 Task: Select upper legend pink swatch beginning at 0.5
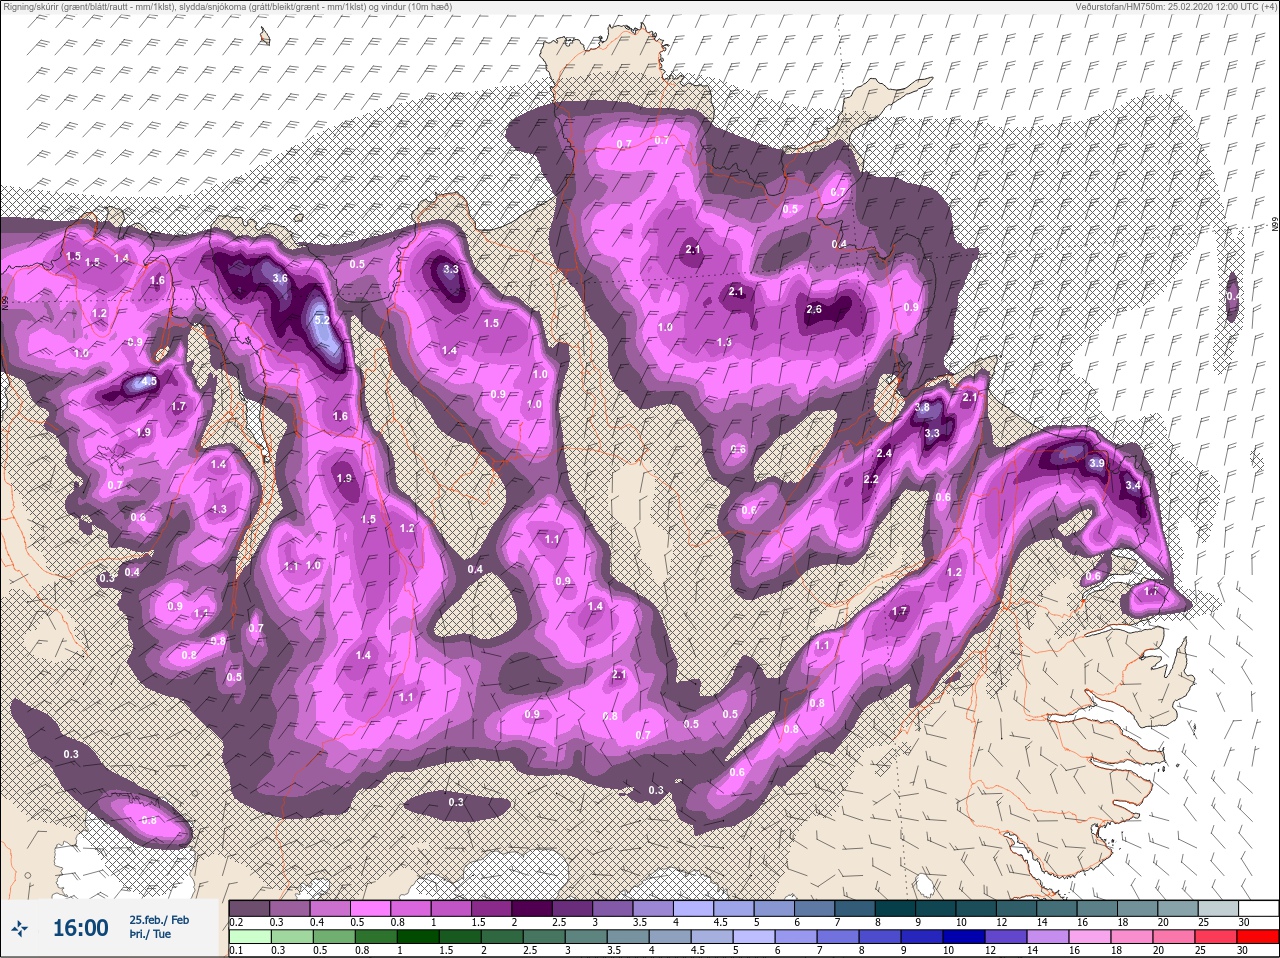(x=372, y=908)
